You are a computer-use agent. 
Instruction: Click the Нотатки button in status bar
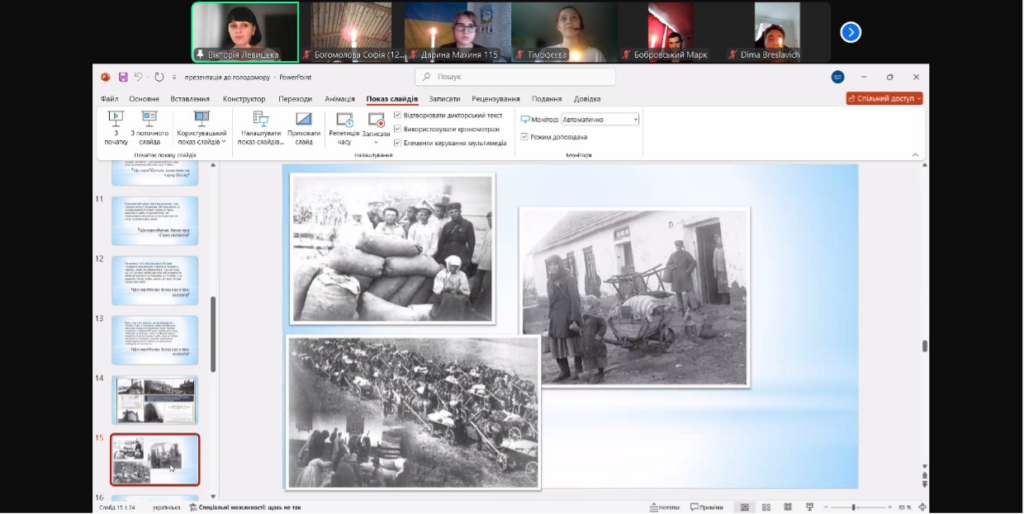(665, 507)
